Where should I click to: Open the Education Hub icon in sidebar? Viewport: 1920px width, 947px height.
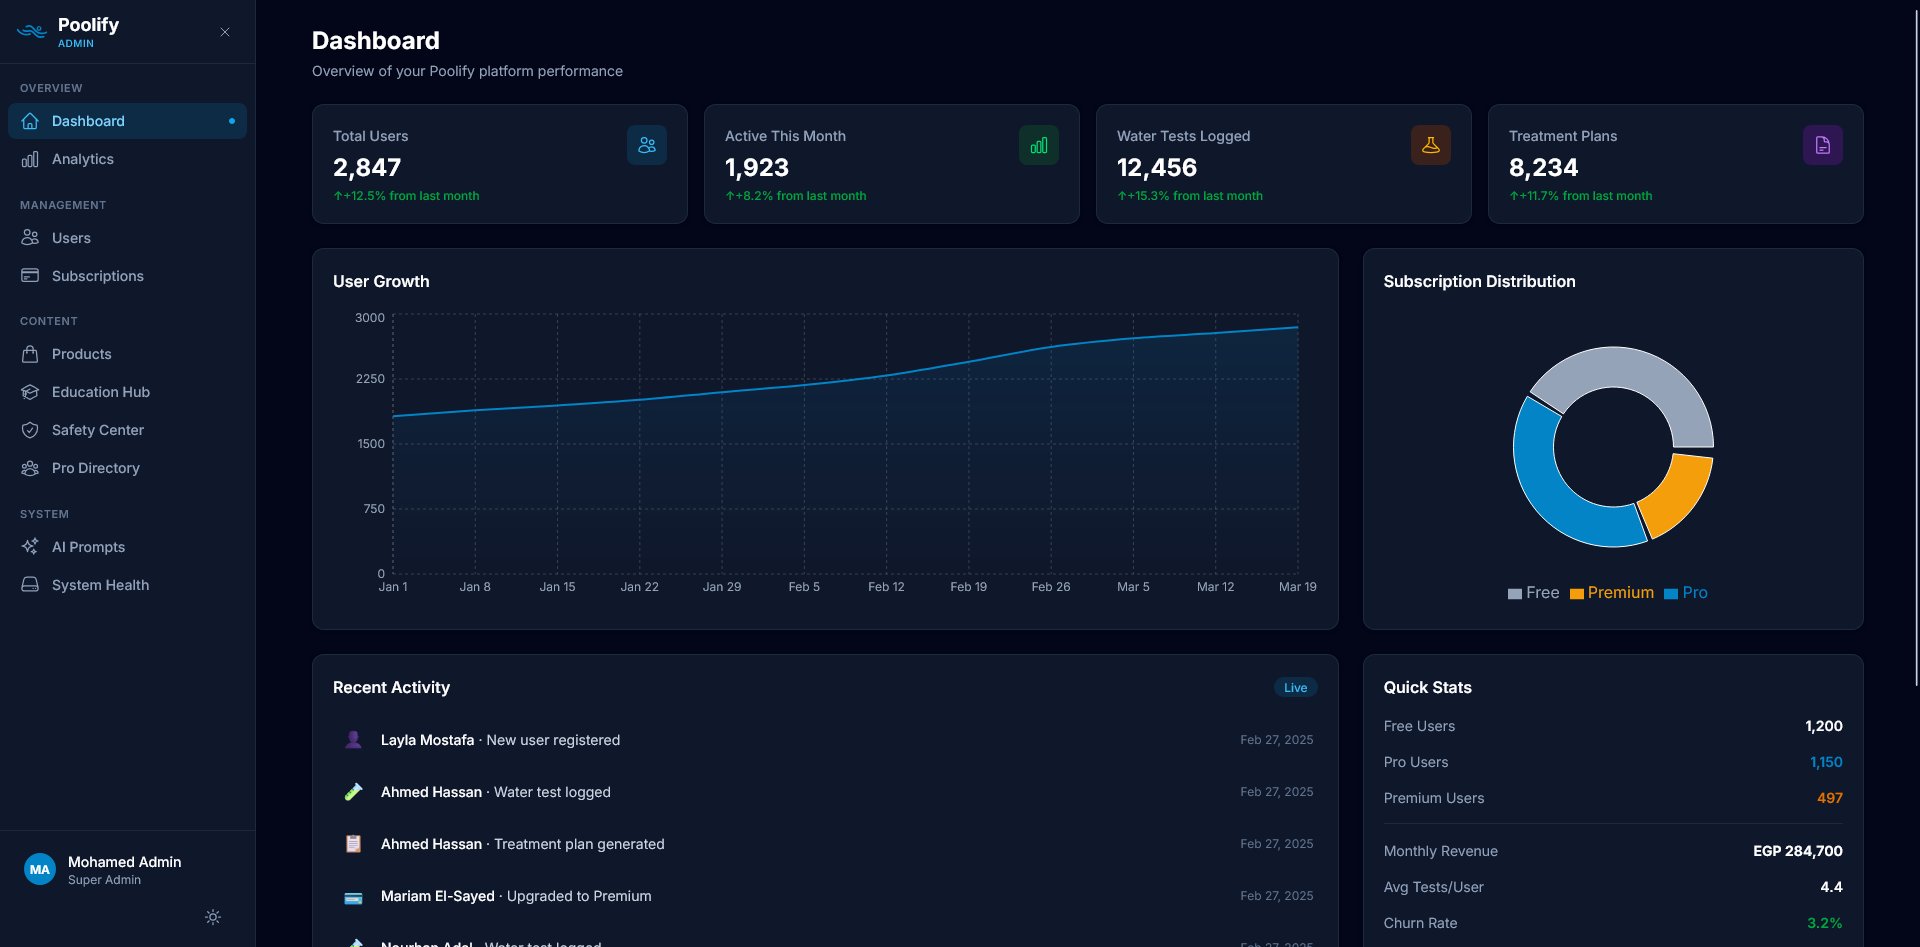click(31, 392)
